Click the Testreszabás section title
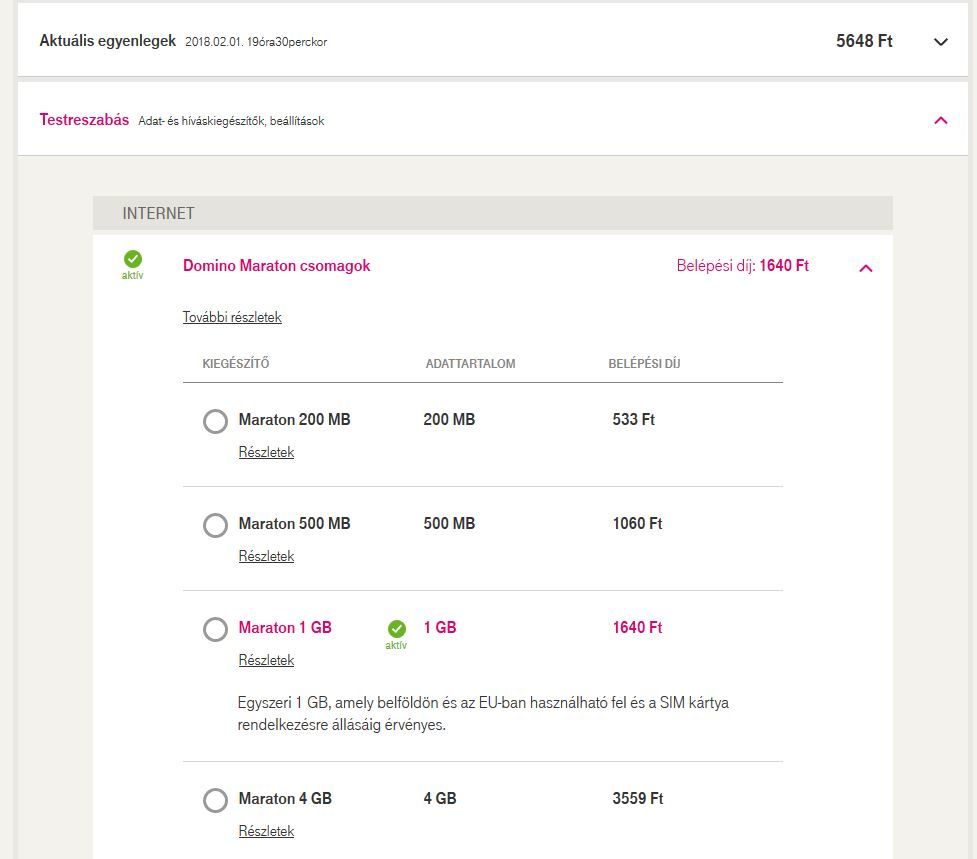The height and width of the screenshot is (859, 977). 84,120
